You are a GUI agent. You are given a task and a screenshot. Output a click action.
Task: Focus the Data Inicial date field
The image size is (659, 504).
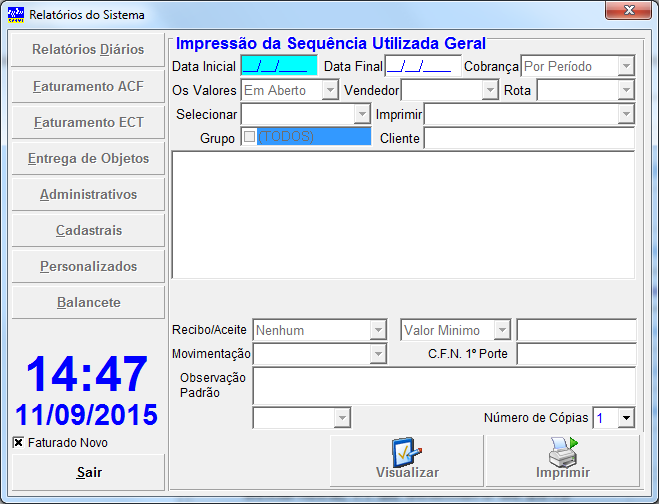click(279, 66)
